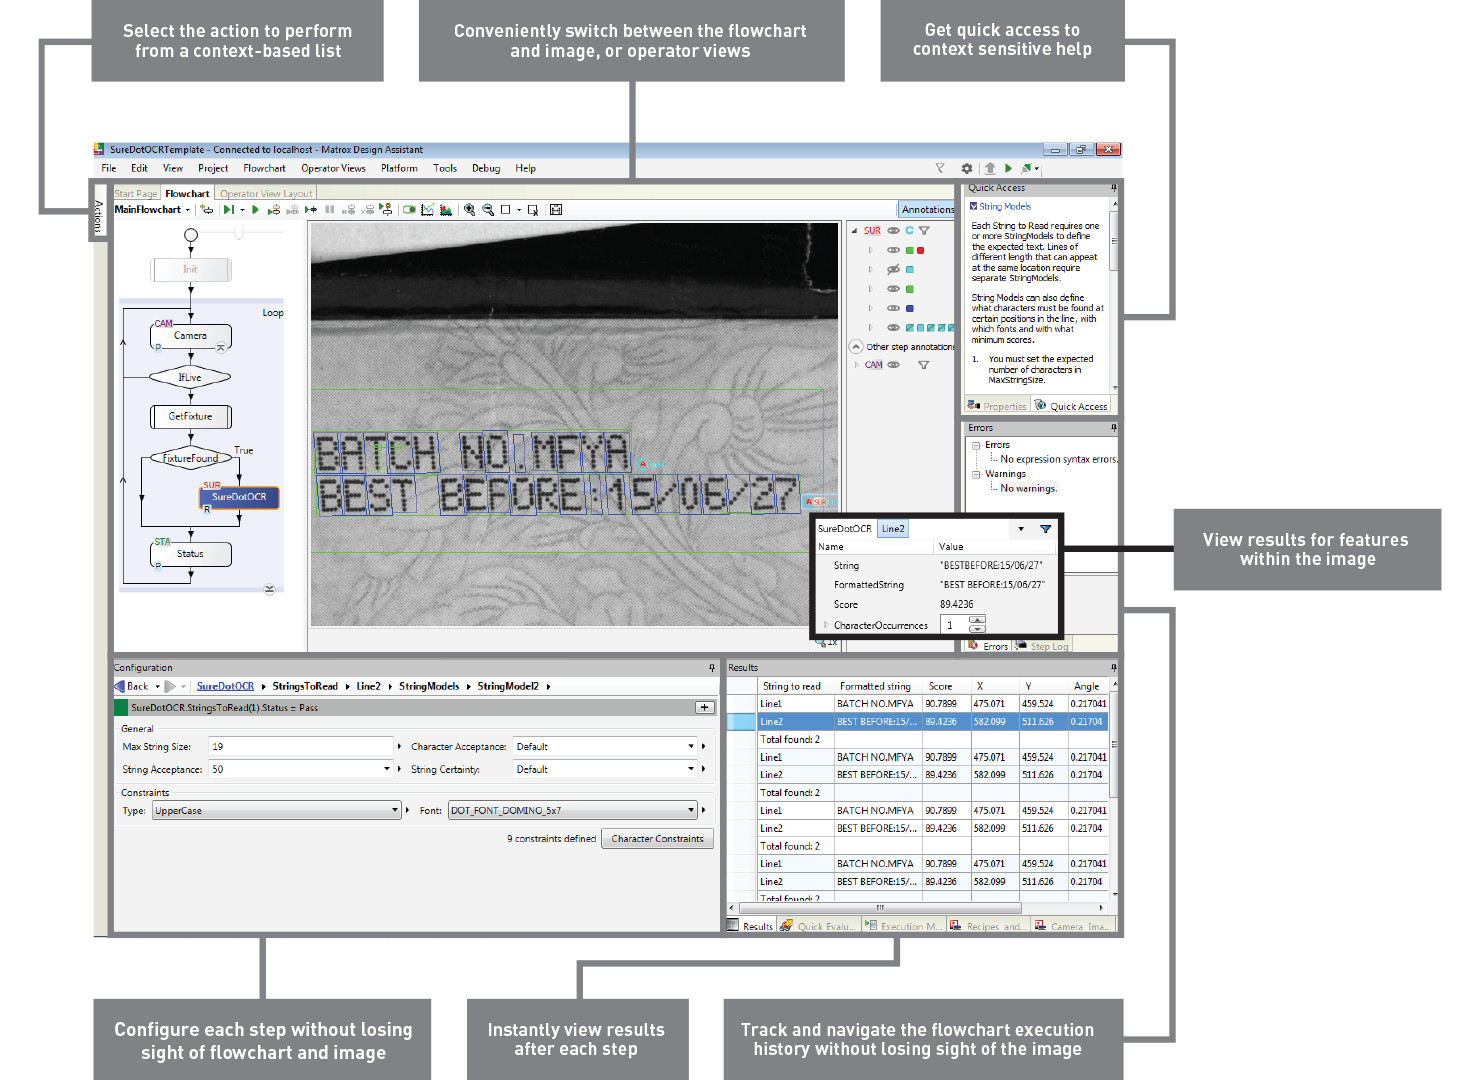
Task: Open the Character Acceptance dropdown
Action: pyautogui.click(x=691, y=746)
